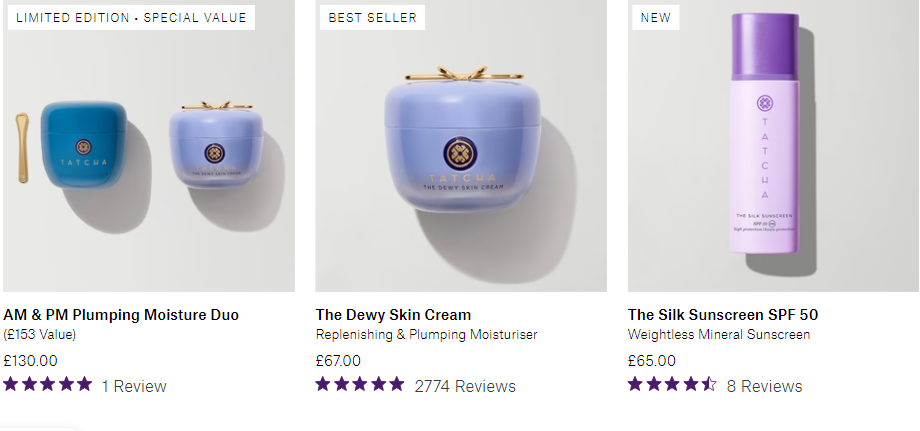920x431 pixels.
Task: Click The Dewy Skin Cream title link
Action: coord(393,315)
